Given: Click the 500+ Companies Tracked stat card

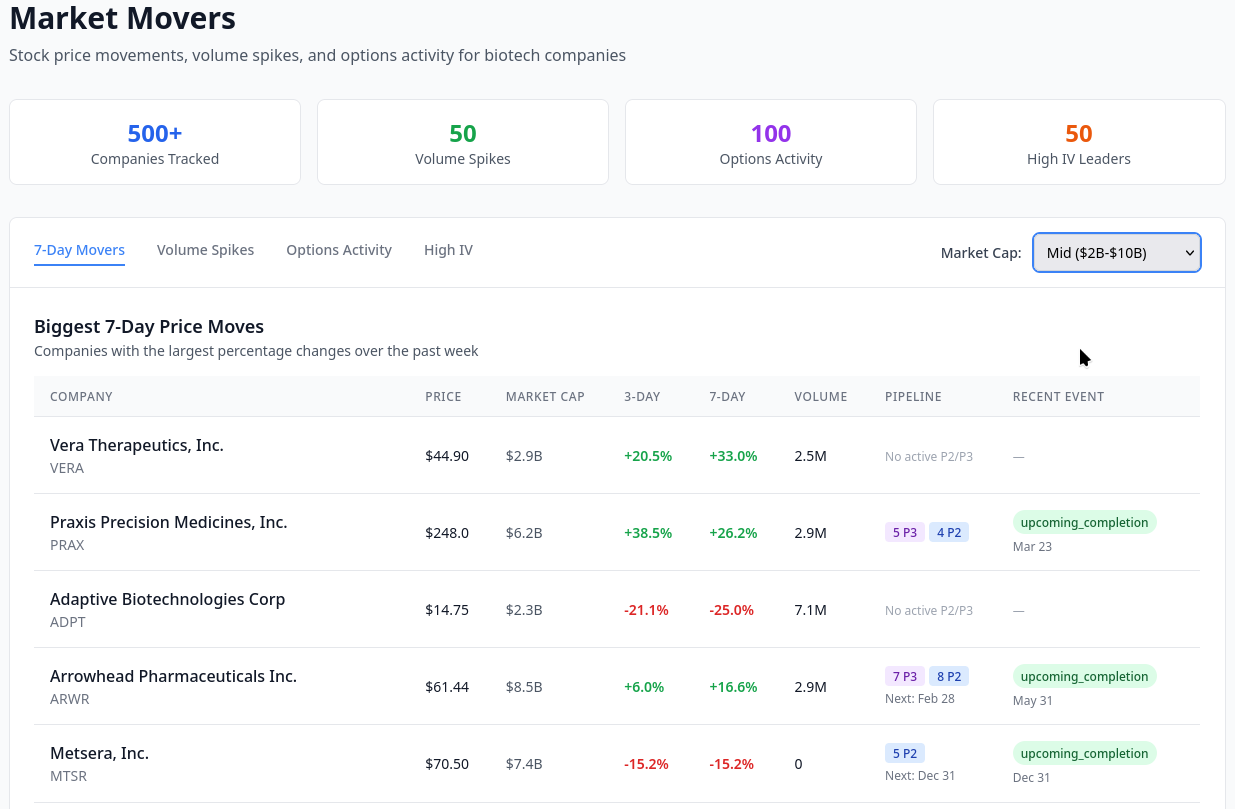Looking at the screenshot, I should pos(155,142).
